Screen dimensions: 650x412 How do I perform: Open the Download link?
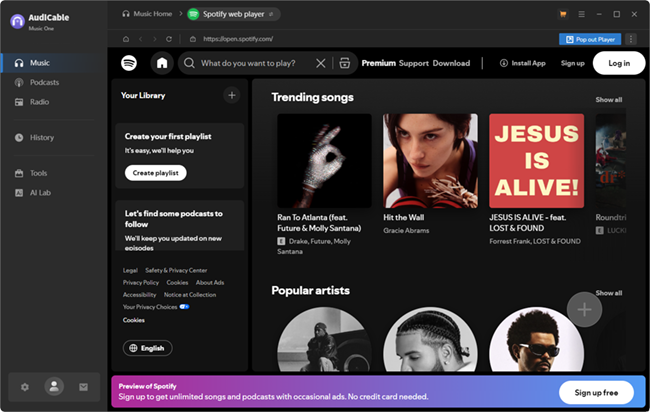tap(451, 63)
